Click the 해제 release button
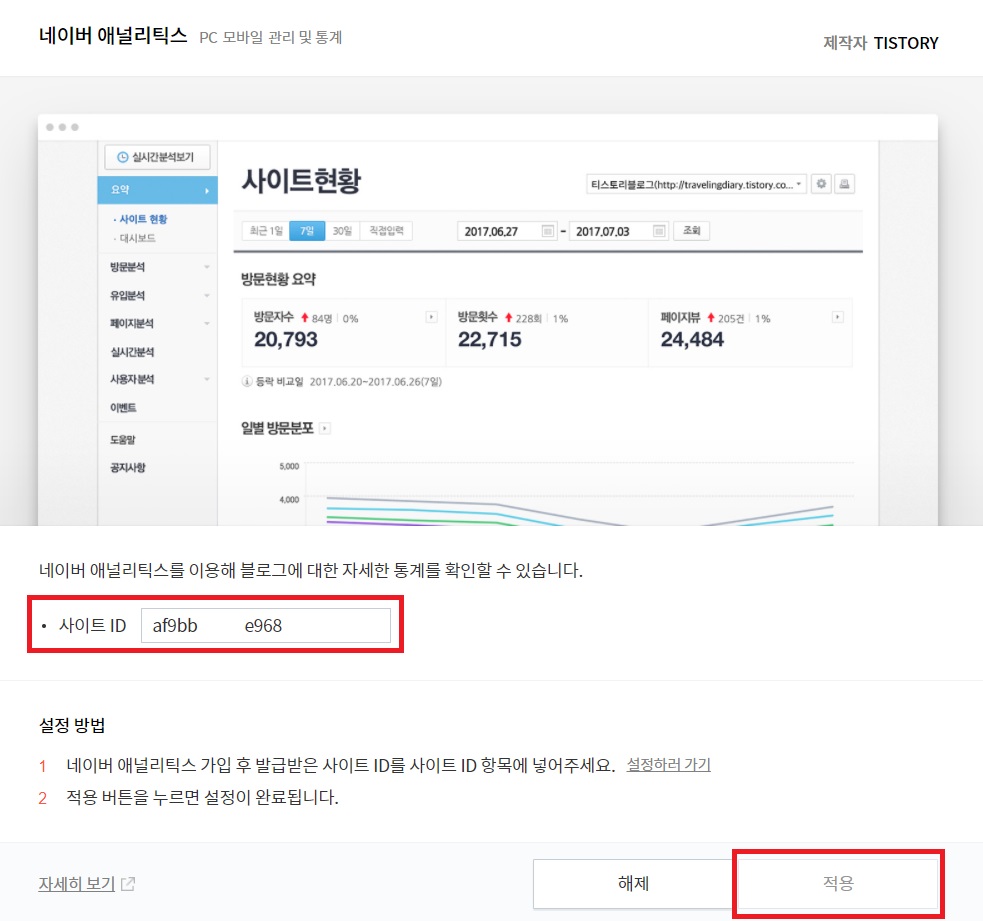The image size is (983, 921). [633, 883]
